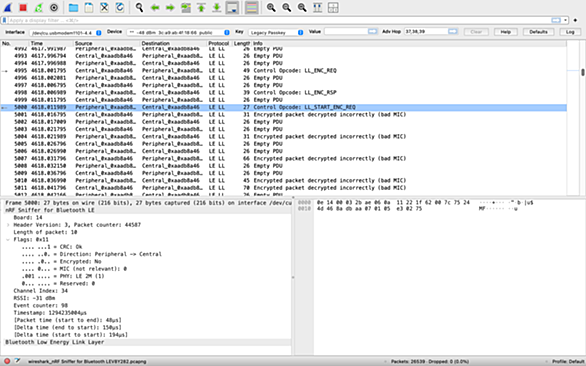586x366 pixels.
Task: Click the expert info red status icon
Action: pos(7,361)
